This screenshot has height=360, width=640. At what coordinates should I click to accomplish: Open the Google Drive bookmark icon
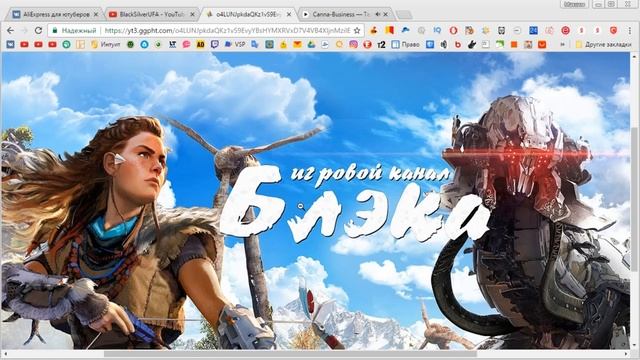coord(311,44)
